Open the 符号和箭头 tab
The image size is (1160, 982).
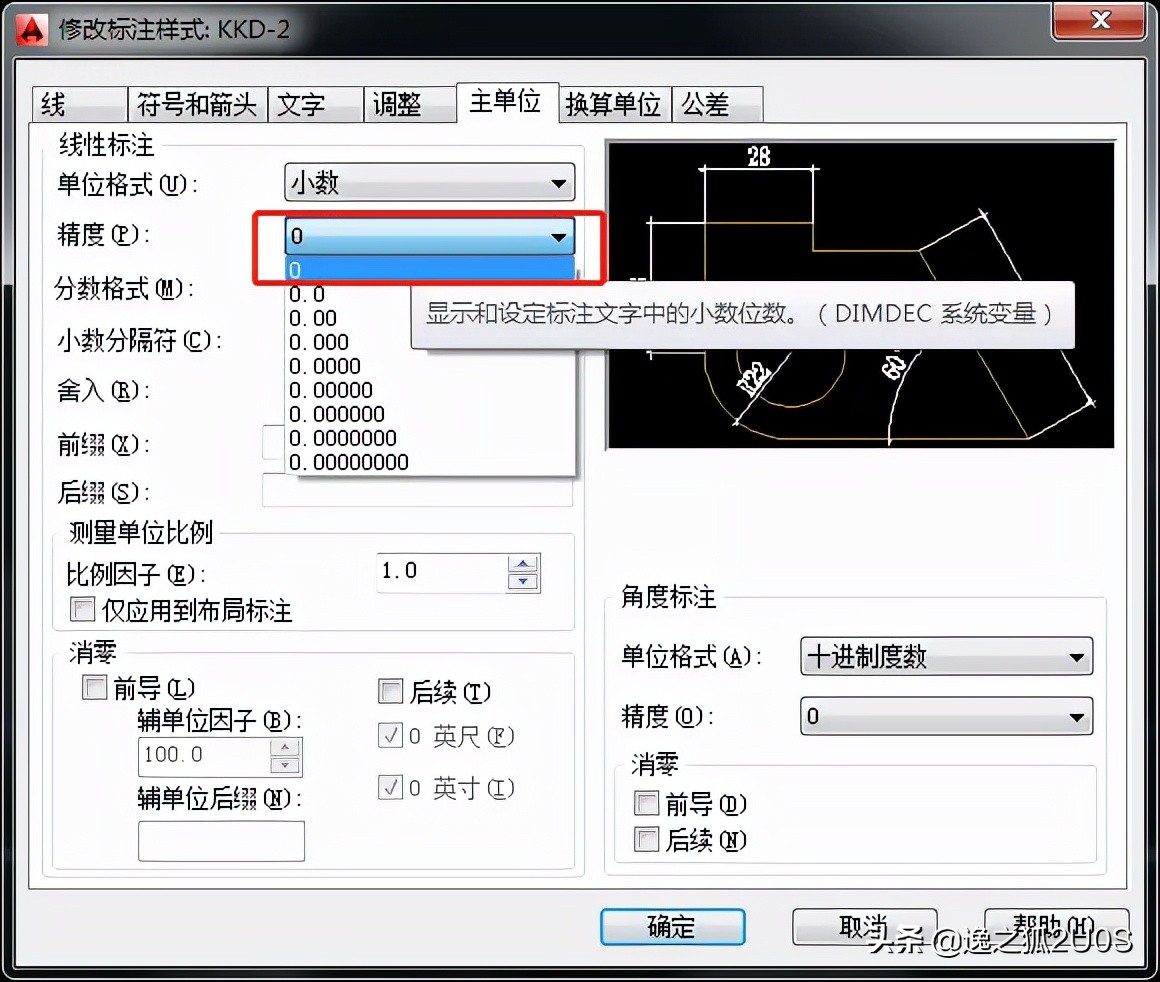tap(196, 103)
